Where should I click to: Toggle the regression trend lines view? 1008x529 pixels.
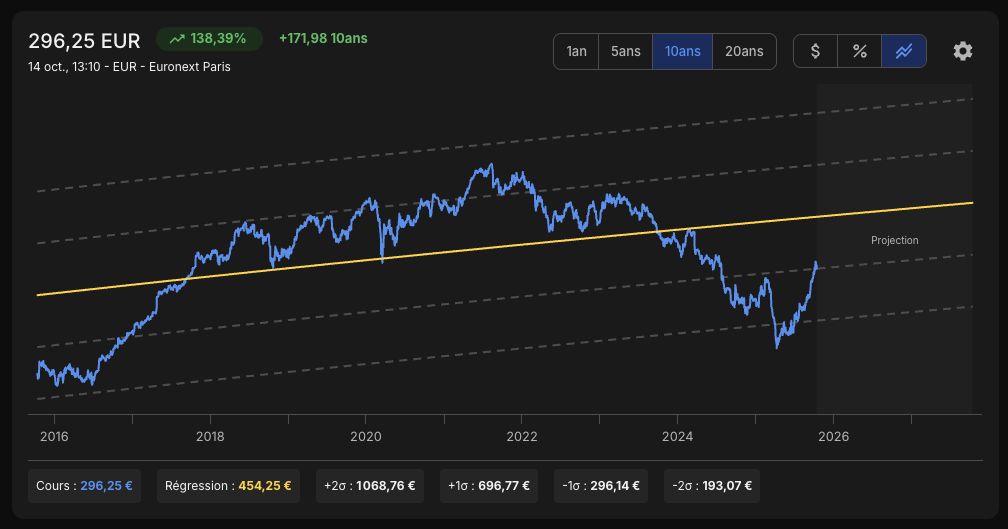[904, 51]
